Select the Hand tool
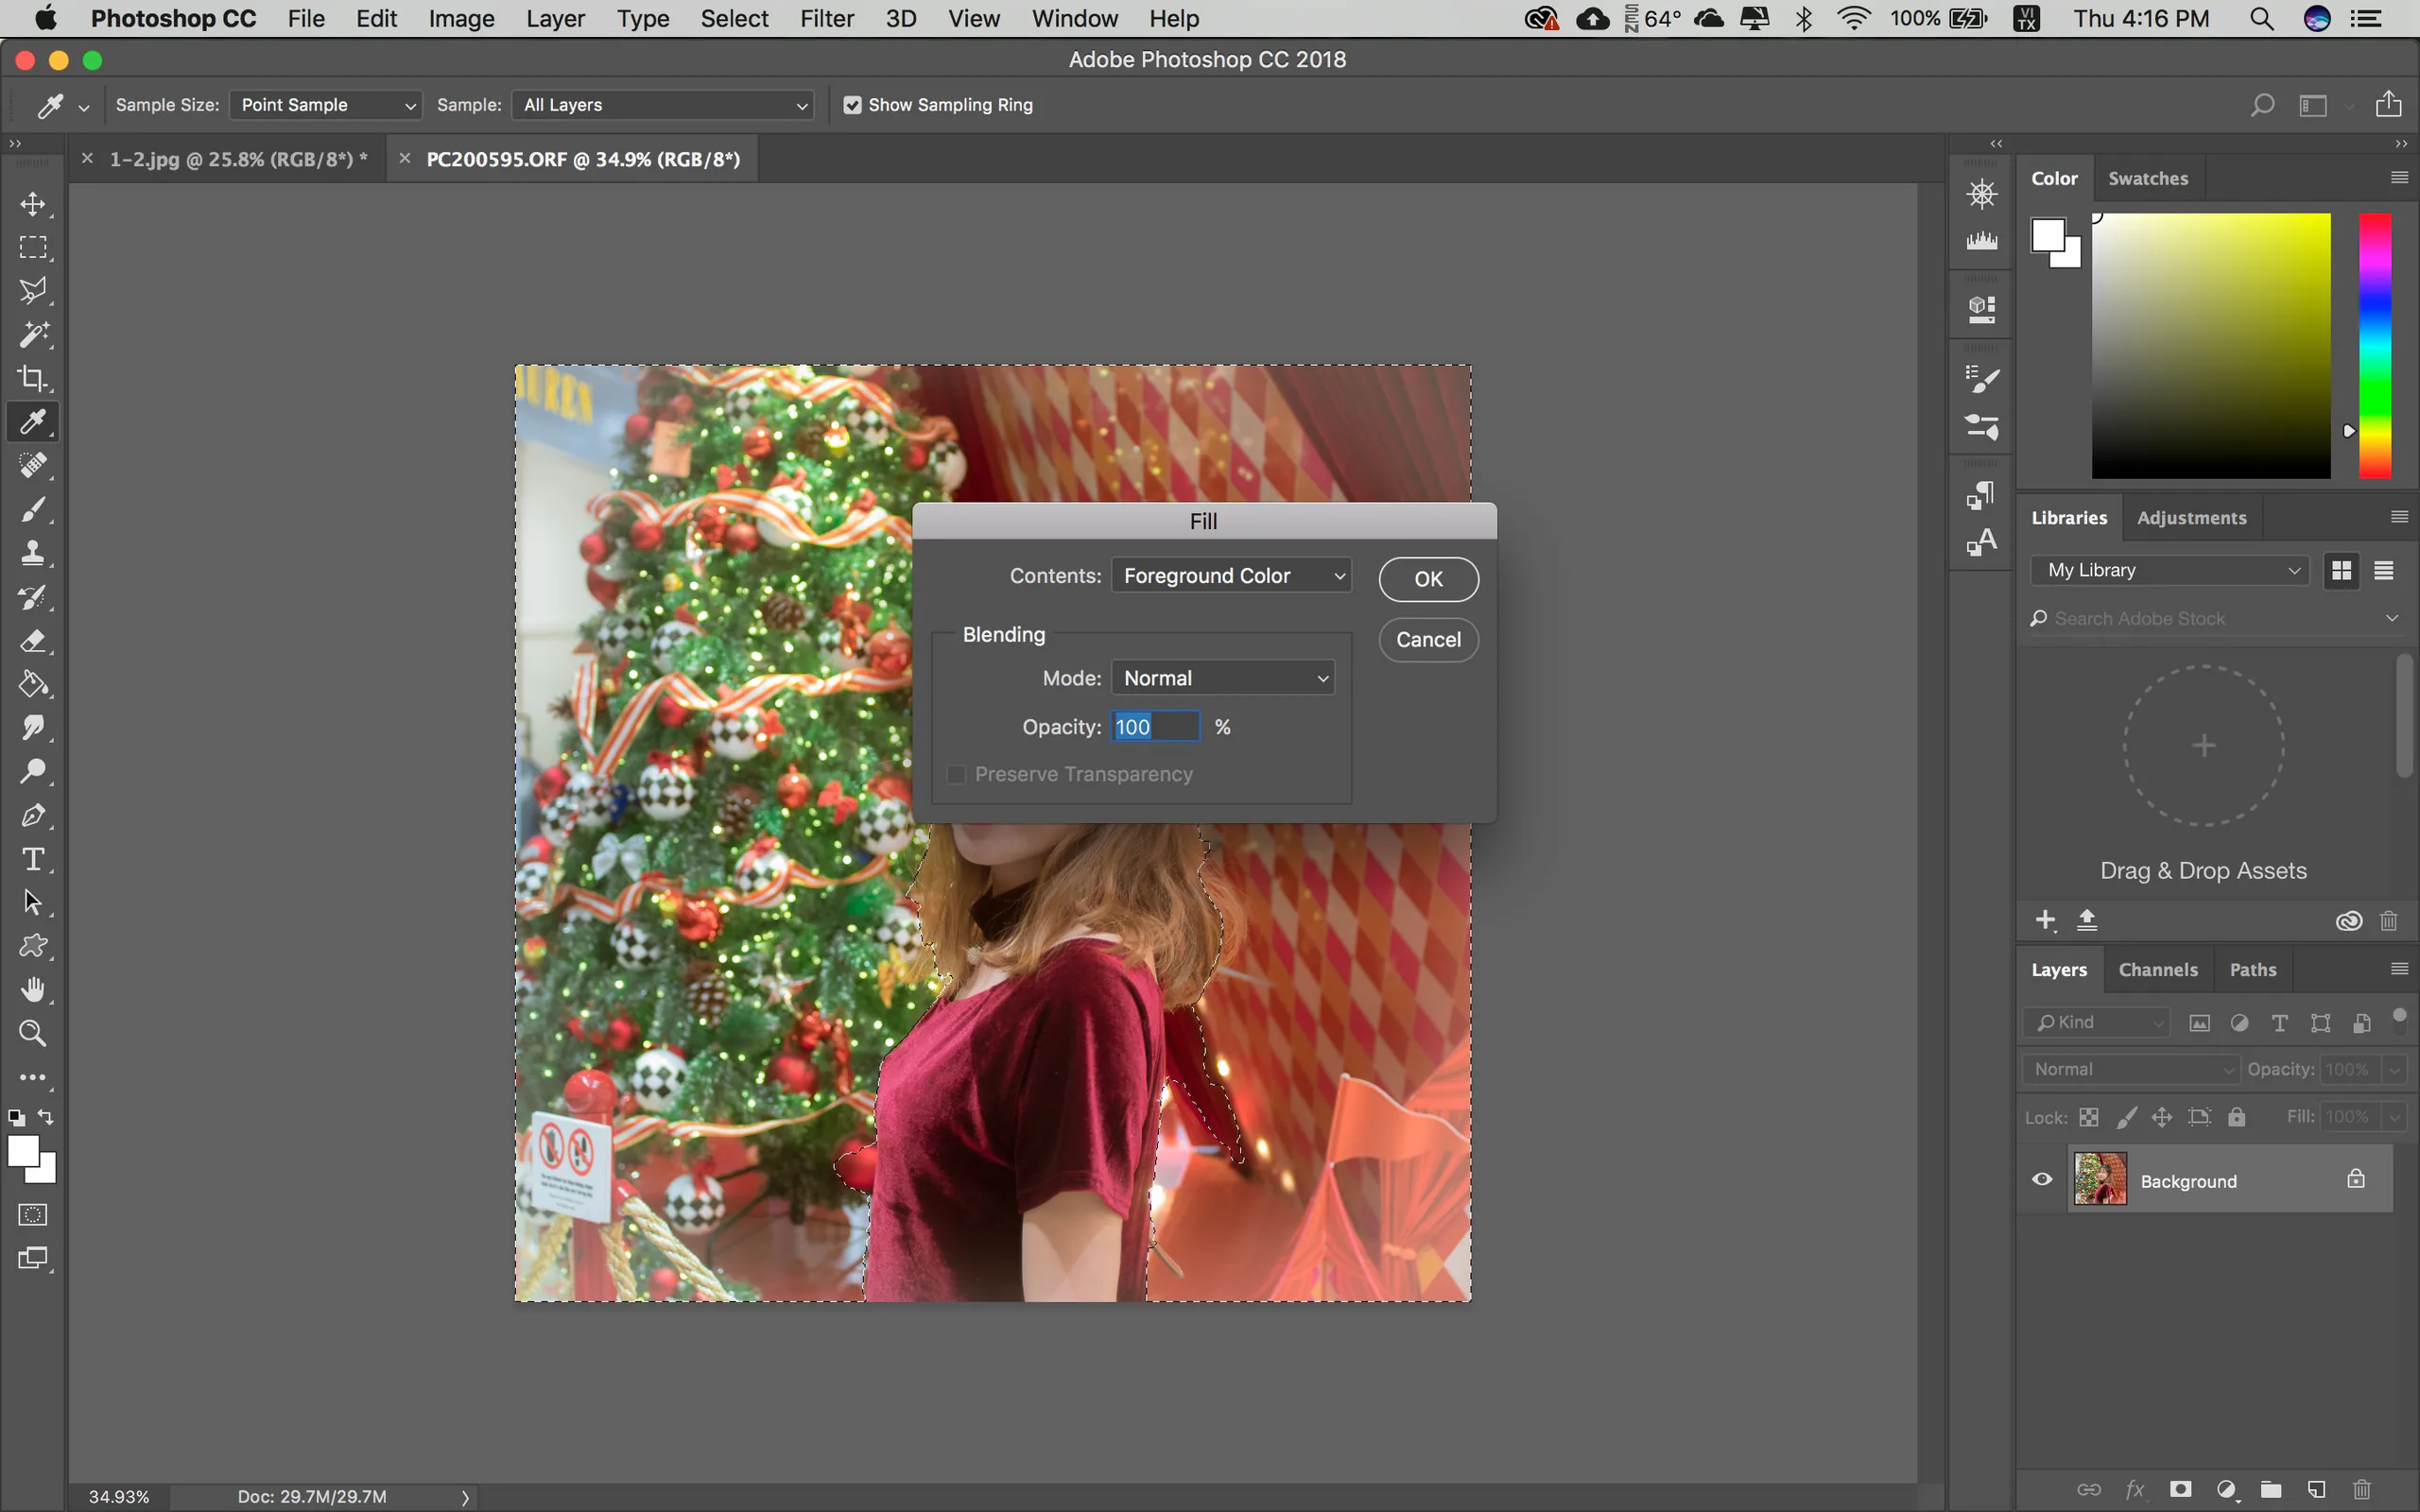This screenshot has height=1512, width=2420. [x=33, y=990]
